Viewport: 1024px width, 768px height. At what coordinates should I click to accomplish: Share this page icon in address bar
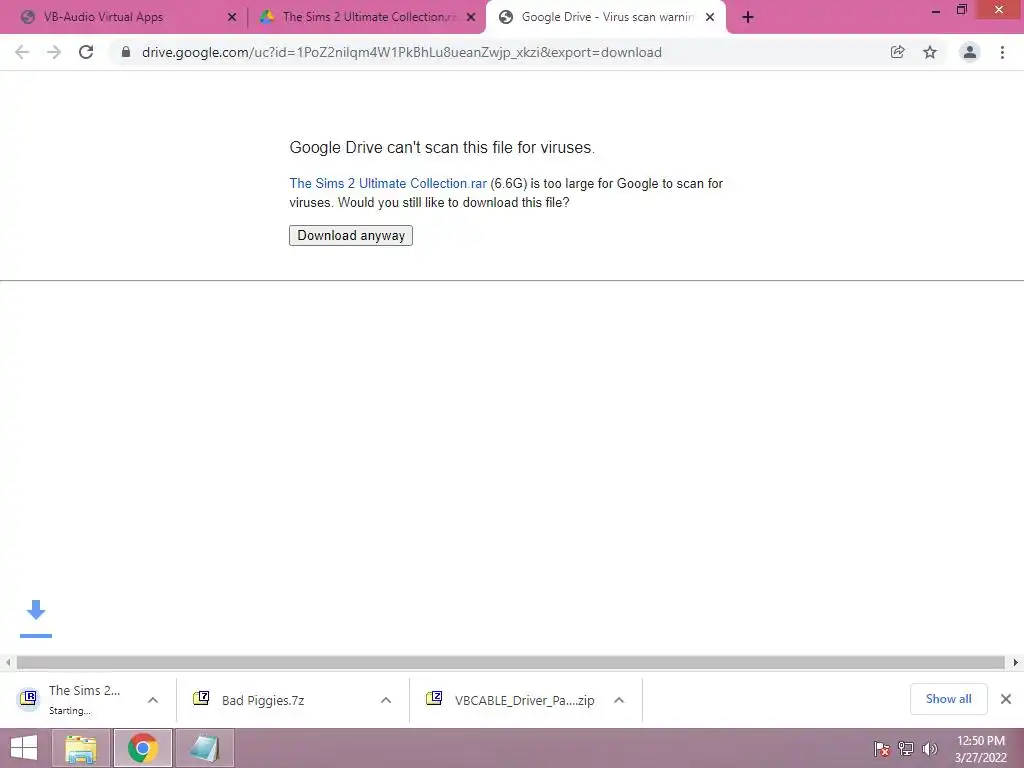click(x=897, y=52)
